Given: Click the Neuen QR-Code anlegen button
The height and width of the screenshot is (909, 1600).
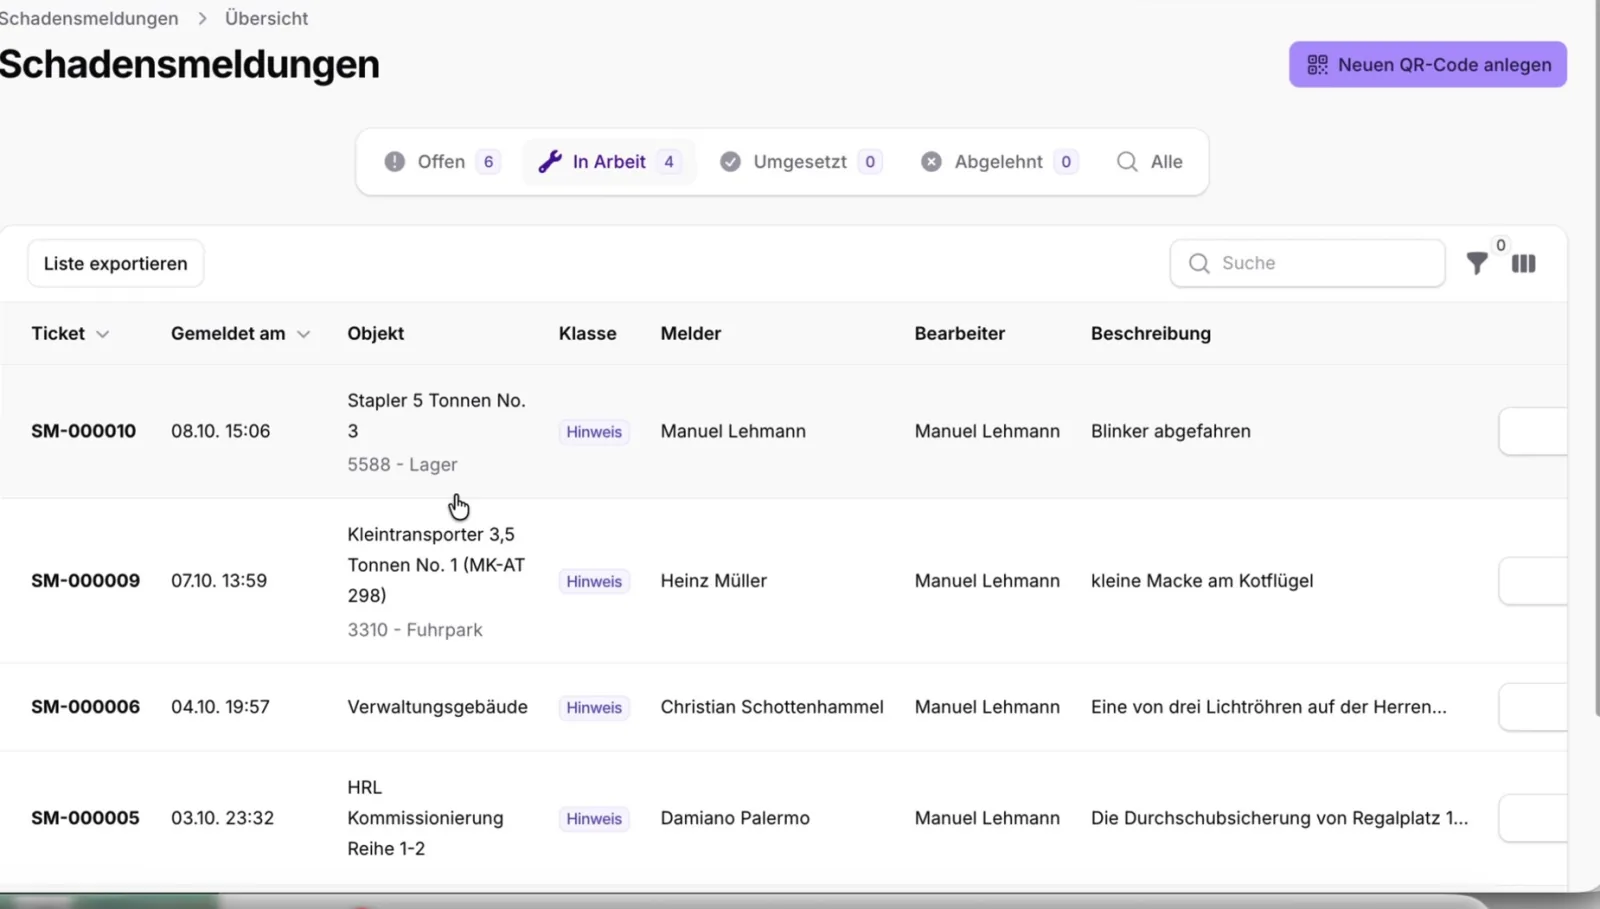Looking at the screenshot, I should (x=1428, y=65).
